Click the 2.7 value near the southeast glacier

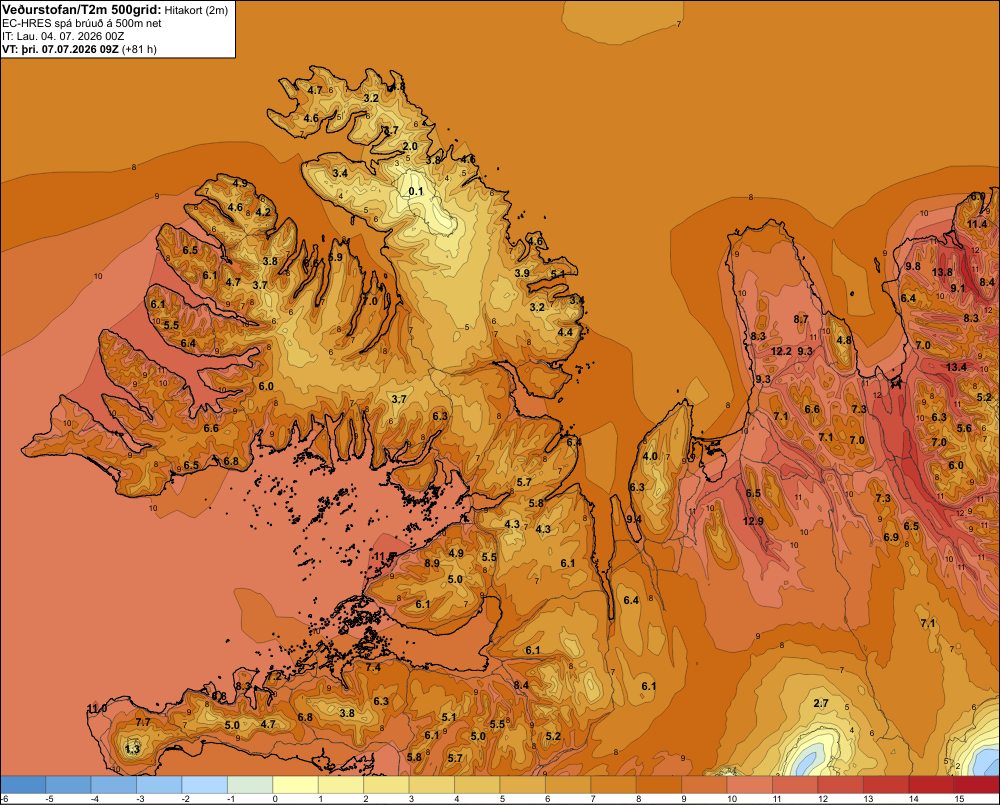(x=821, y=703)
